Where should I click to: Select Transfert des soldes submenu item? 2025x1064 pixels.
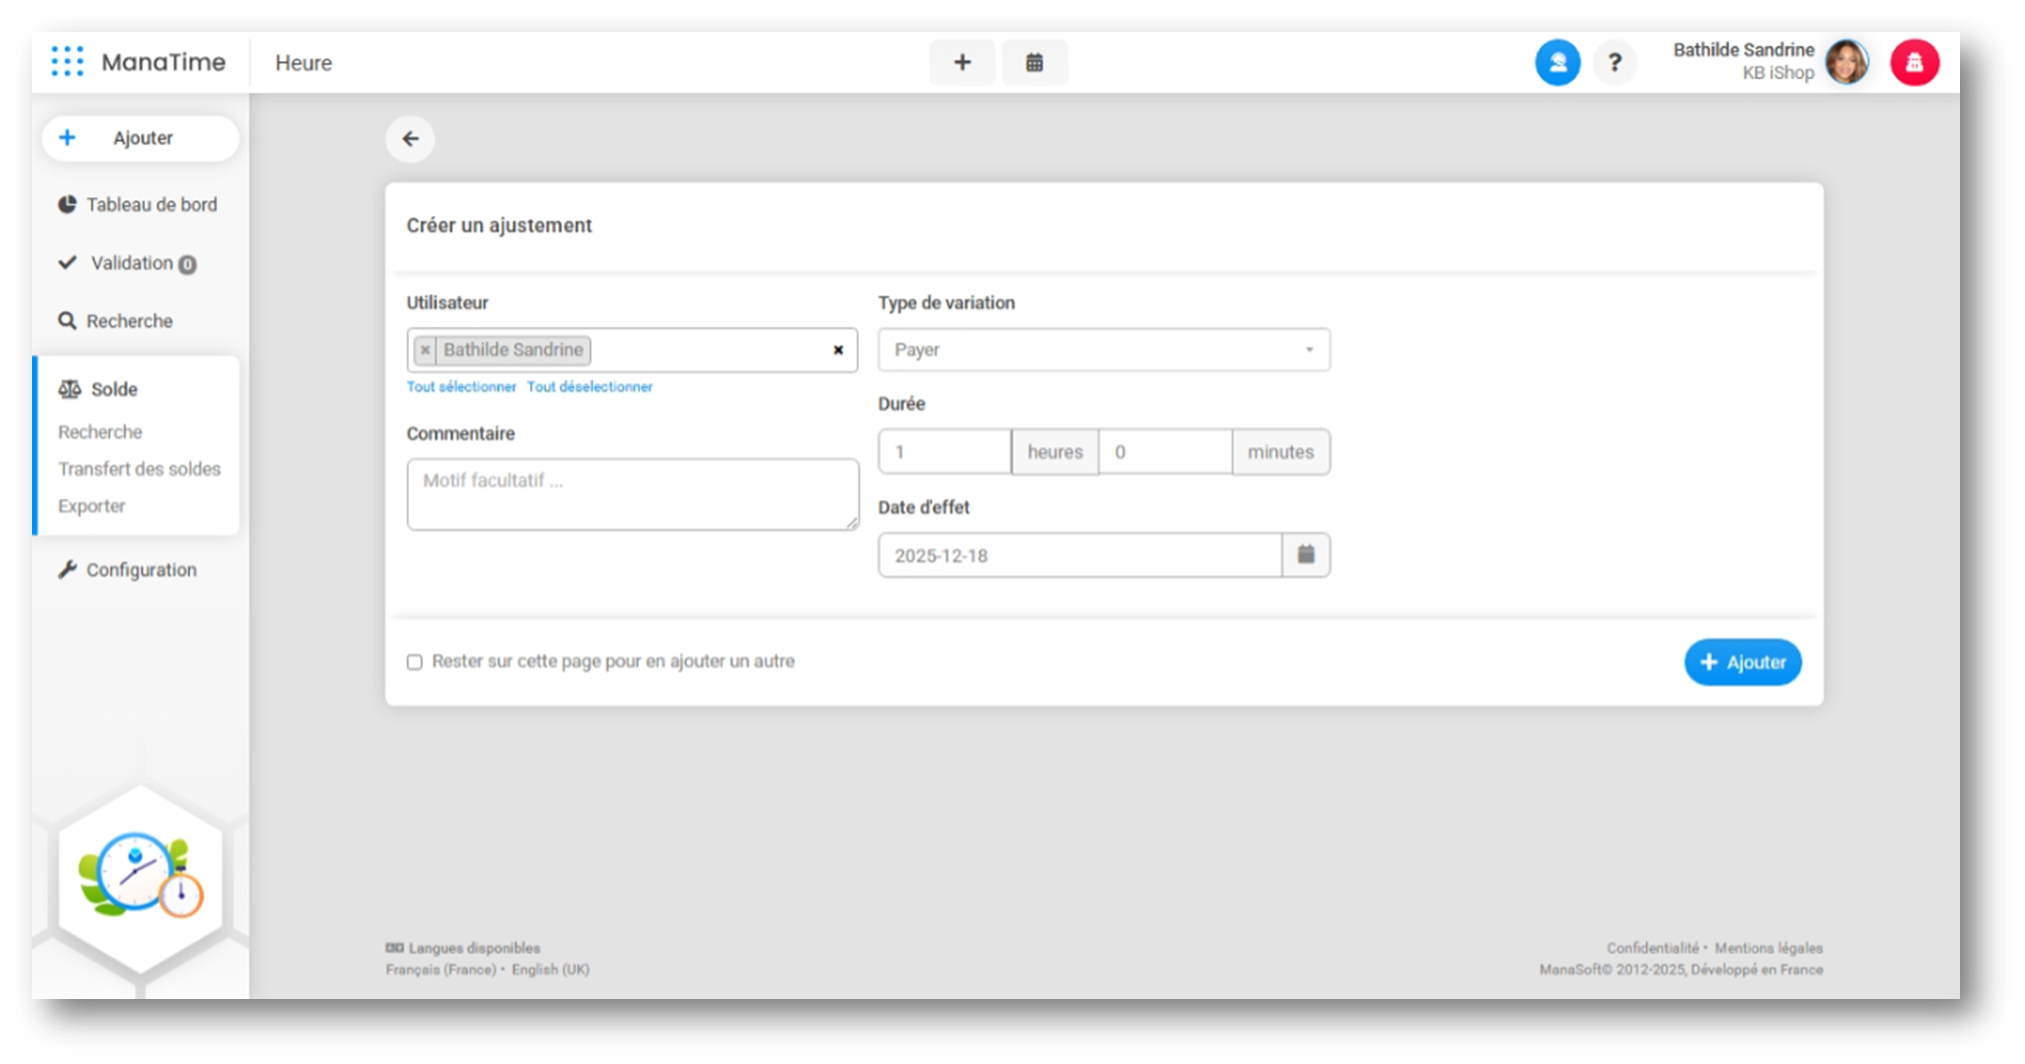[x=139, y=469]
